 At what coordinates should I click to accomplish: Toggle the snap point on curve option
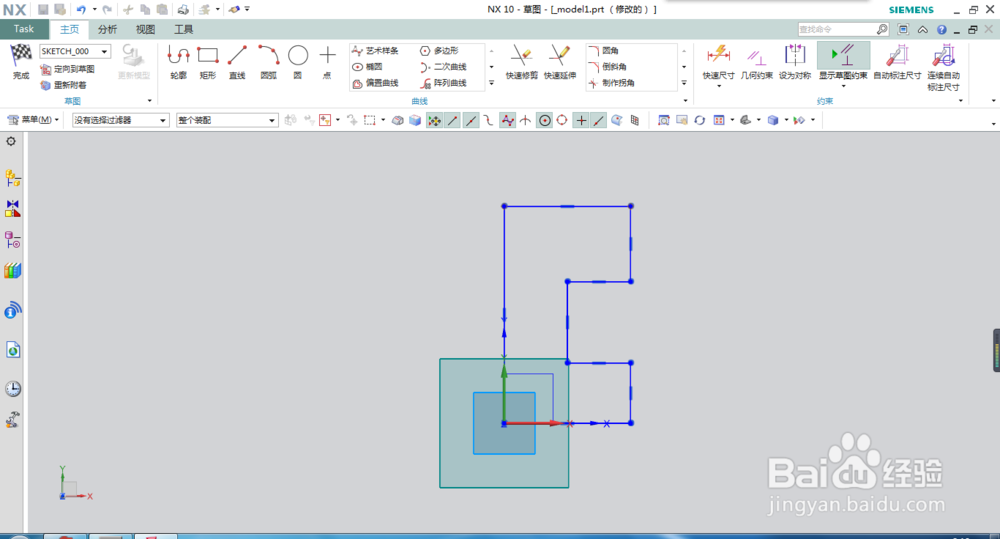[598, 120]
